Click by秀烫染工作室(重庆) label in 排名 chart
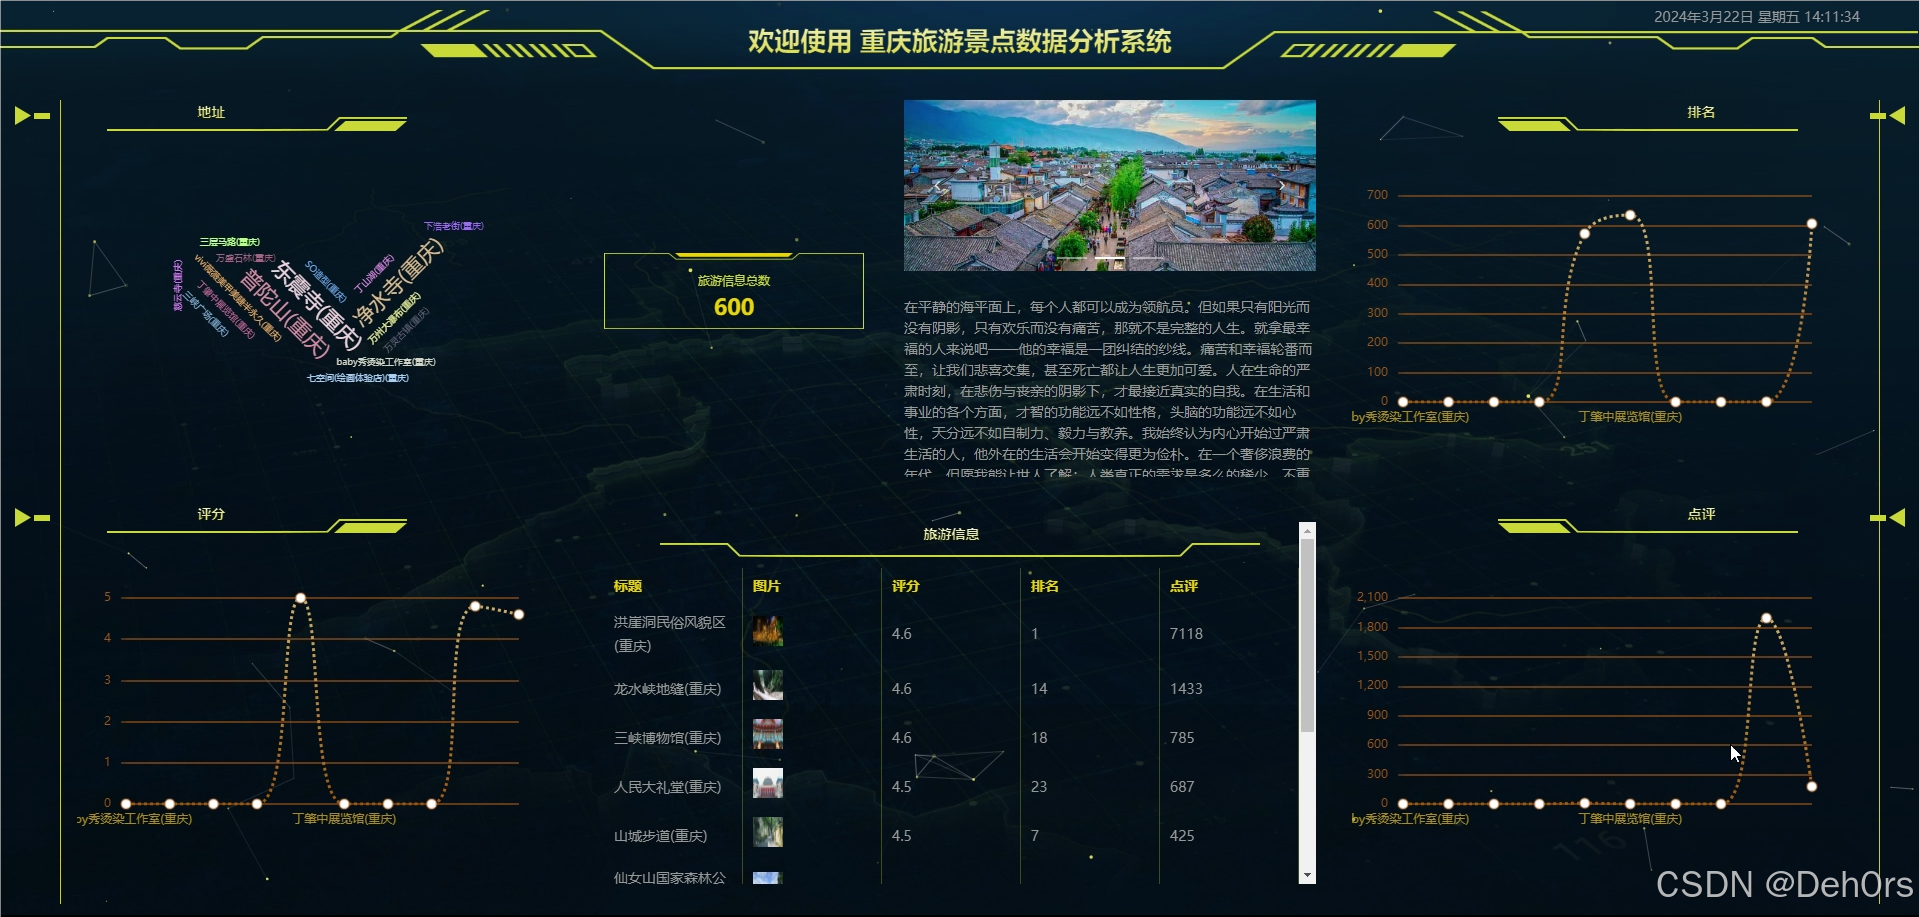Viewport: 1919px width, 917px height. (1410, 417)
